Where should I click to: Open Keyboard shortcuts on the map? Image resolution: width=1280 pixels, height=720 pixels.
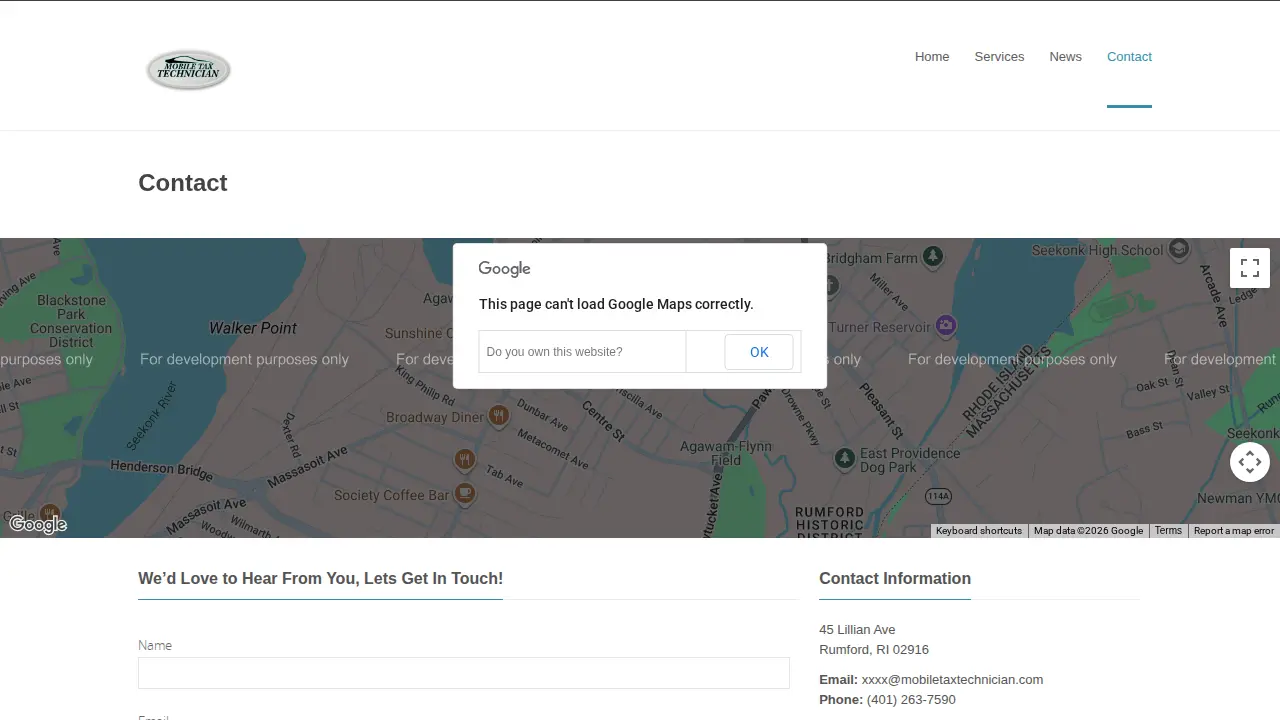coord(979,531)
